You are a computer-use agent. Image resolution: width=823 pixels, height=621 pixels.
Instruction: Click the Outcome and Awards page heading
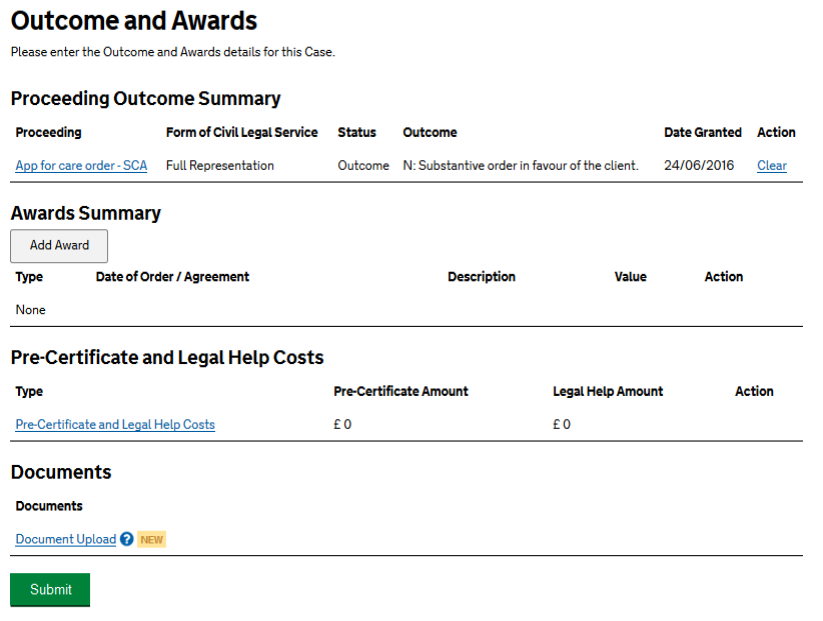point(134,21)
